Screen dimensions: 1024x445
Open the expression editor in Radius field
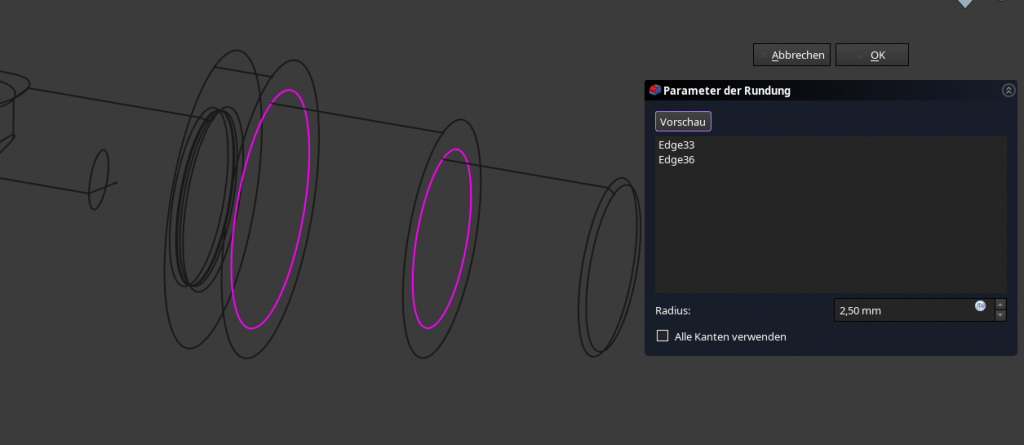click(x=980, y=306)
